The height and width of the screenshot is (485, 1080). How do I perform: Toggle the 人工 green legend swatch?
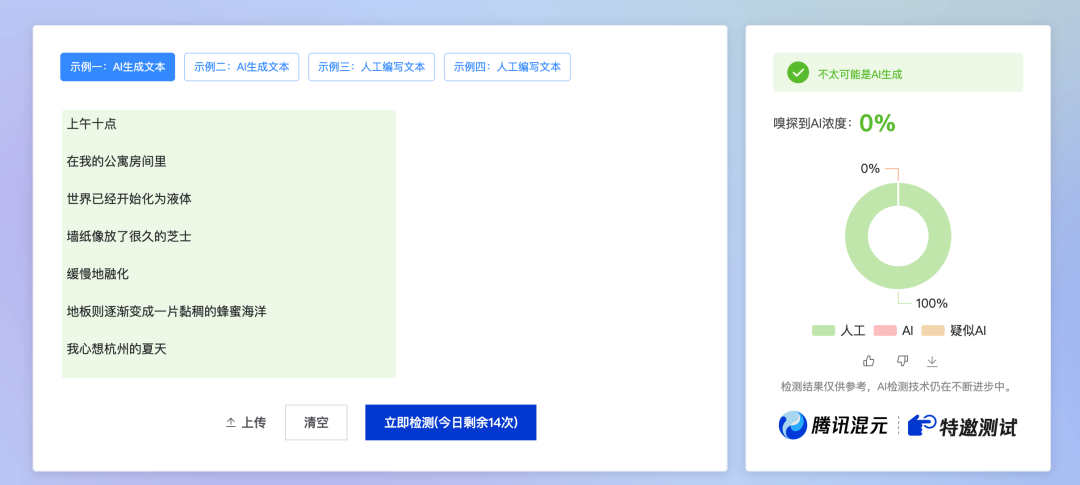824,331
